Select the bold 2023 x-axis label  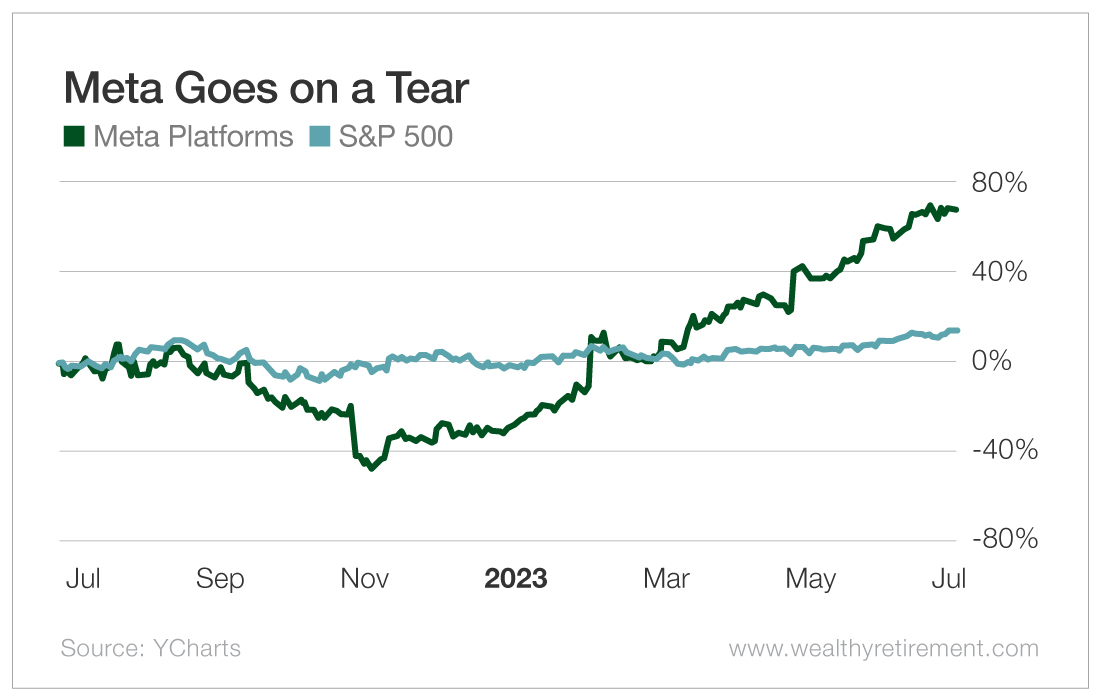515,579
